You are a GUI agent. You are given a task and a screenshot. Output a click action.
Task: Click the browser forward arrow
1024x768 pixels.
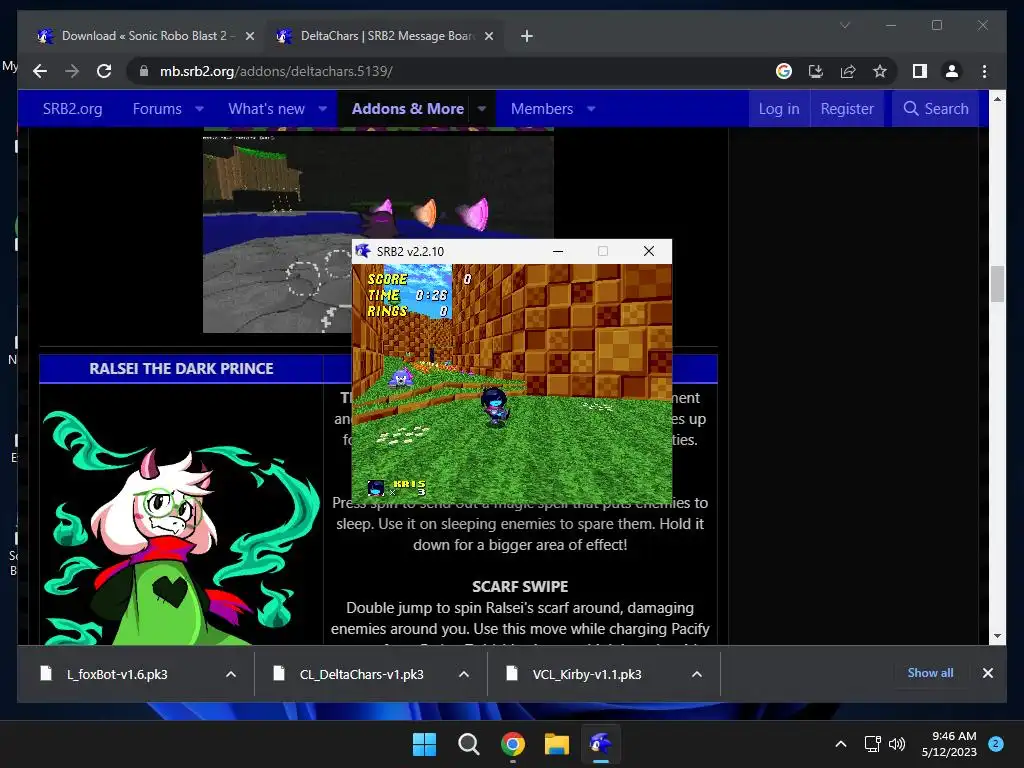click(x=72, y=71)
